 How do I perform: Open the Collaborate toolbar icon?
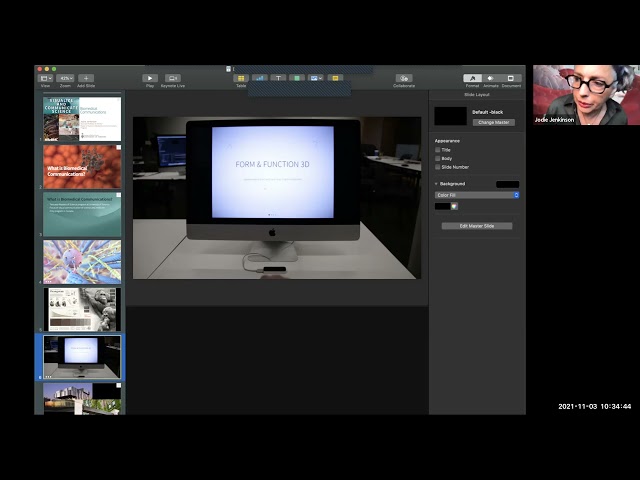[404, 78]
